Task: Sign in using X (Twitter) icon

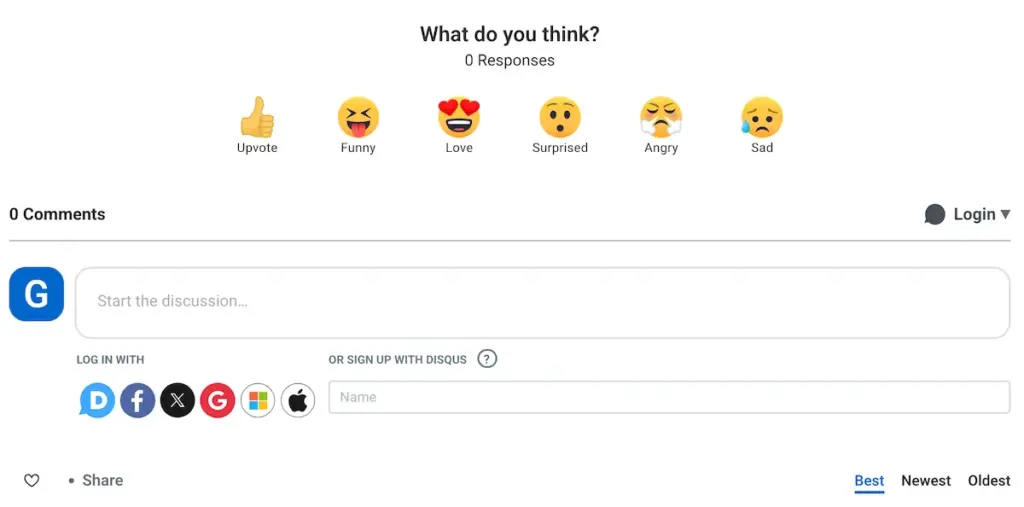Action: coord(177,401)
